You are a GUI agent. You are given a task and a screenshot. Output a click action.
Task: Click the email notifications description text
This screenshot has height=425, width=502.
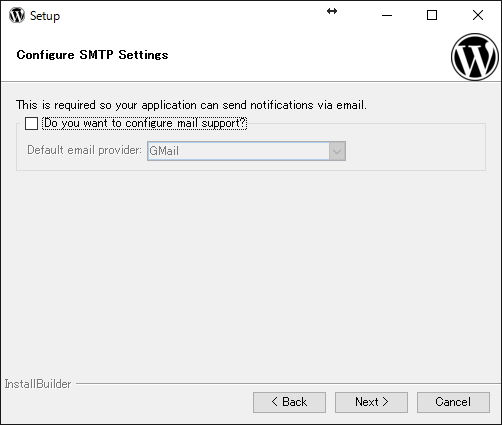(191, 105)
